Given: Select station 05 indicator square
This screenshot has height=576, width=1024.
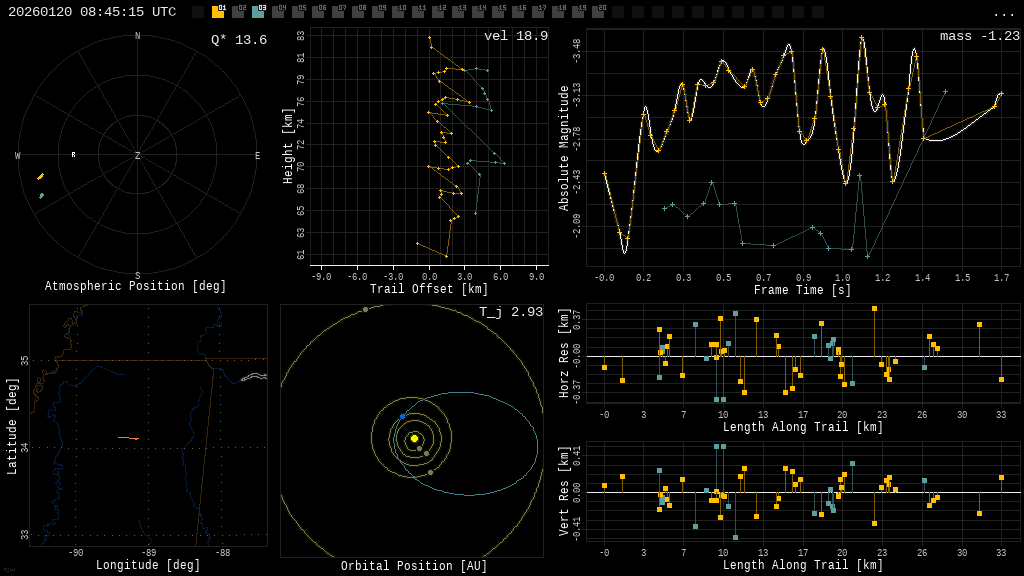Looking at the screenshot, I should [x=298, y=12].
